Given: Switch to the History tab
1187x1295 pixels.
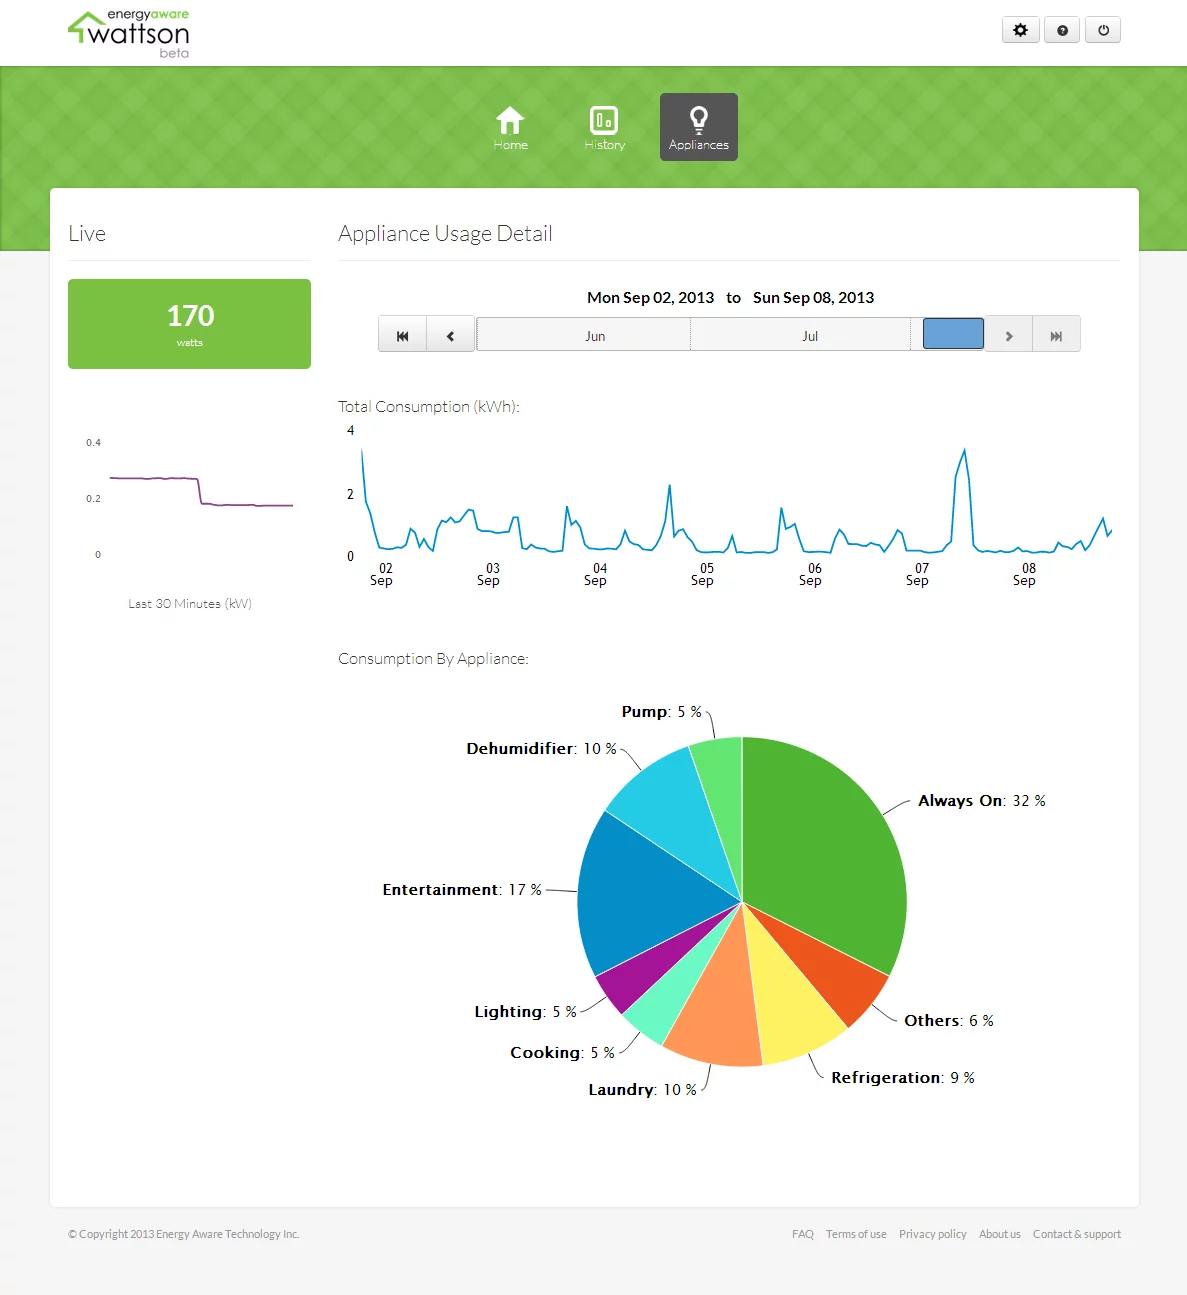Looking at the screenshot, I should tap(604, 126).
